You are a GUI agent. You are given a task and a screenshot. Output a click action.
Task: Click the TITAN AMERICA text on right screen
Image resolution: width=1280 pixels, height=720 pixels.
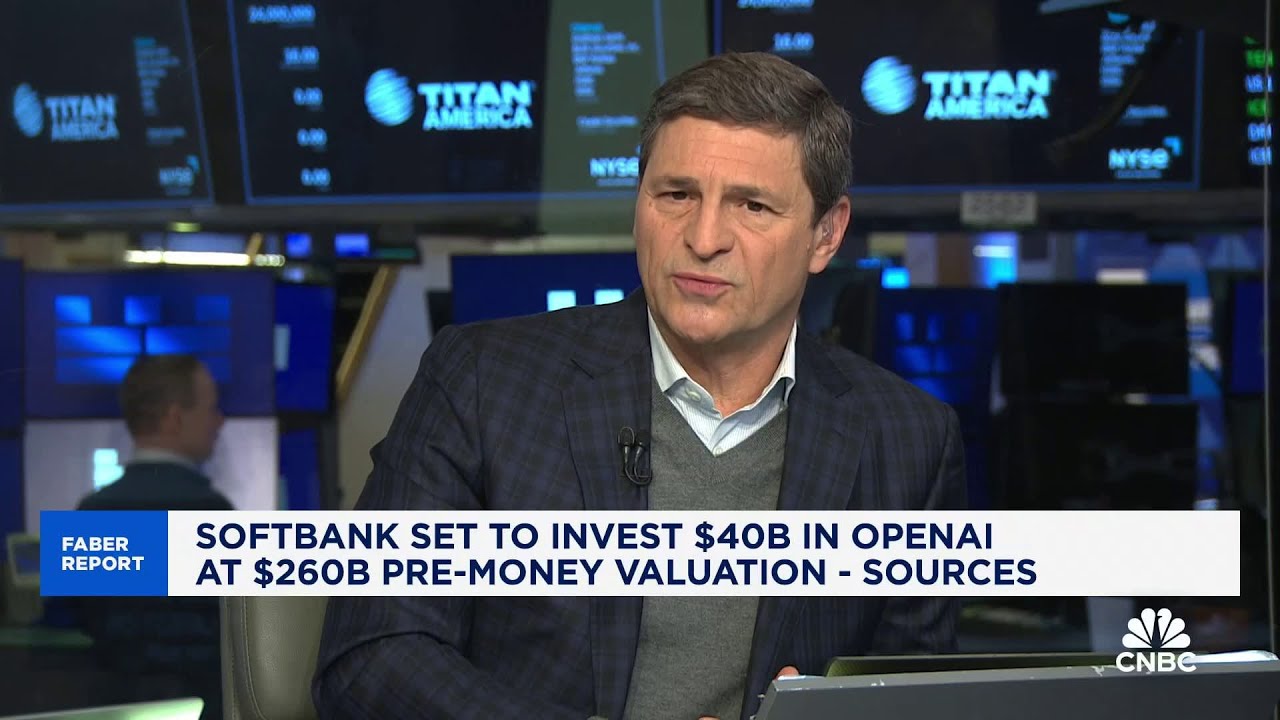pyautogui.click(x=987, y=94)
